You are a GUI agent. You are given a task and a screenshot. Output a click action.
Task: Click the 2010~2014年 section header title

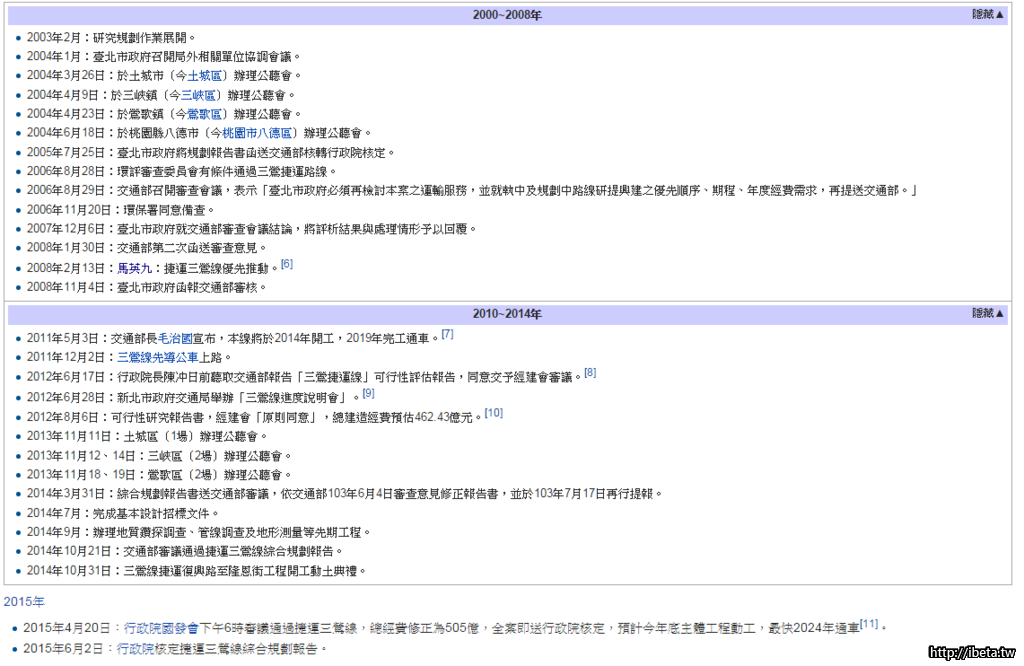(x=507, y=314)
